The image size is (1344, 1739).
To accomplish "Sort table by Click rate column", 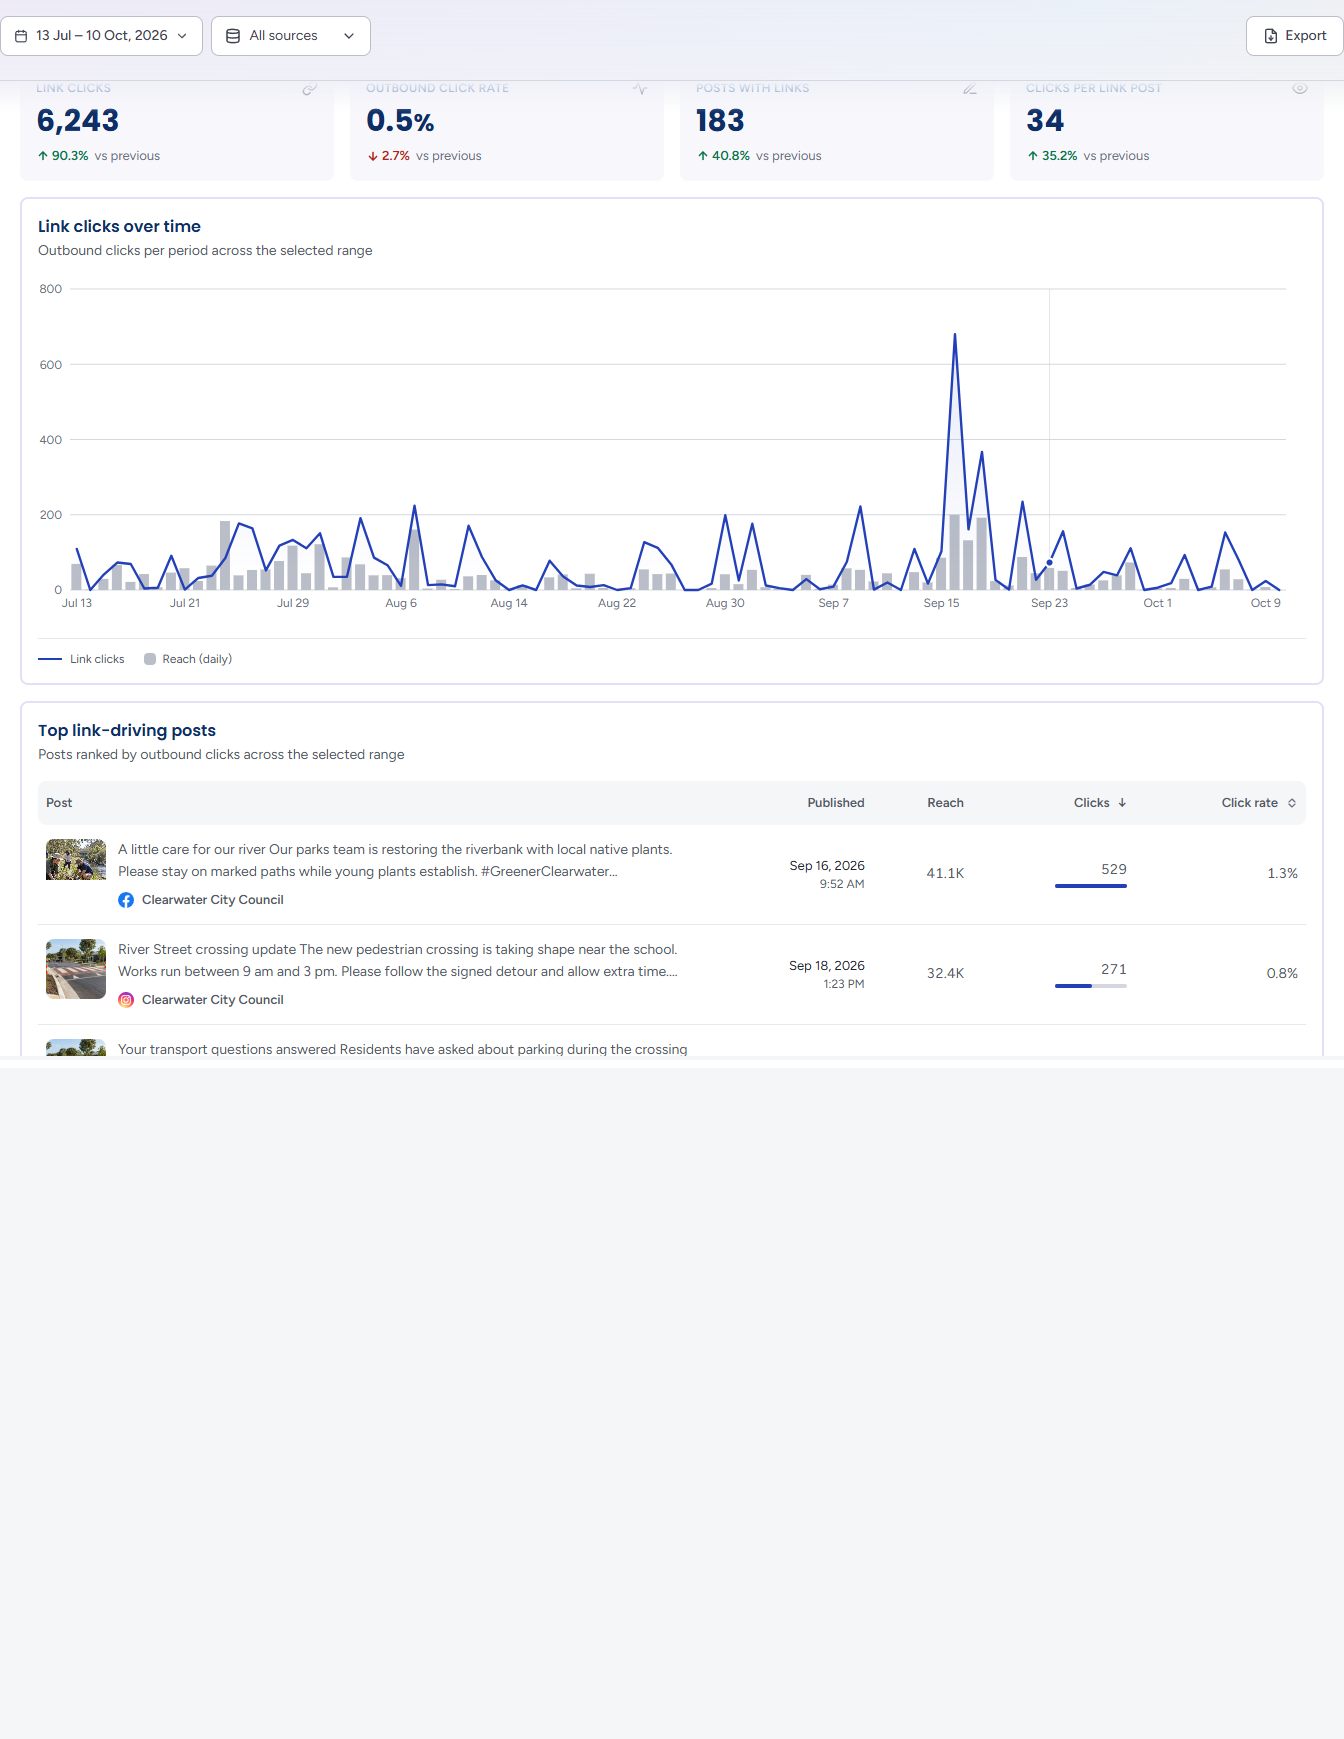I will click(x=1259, y=803).
